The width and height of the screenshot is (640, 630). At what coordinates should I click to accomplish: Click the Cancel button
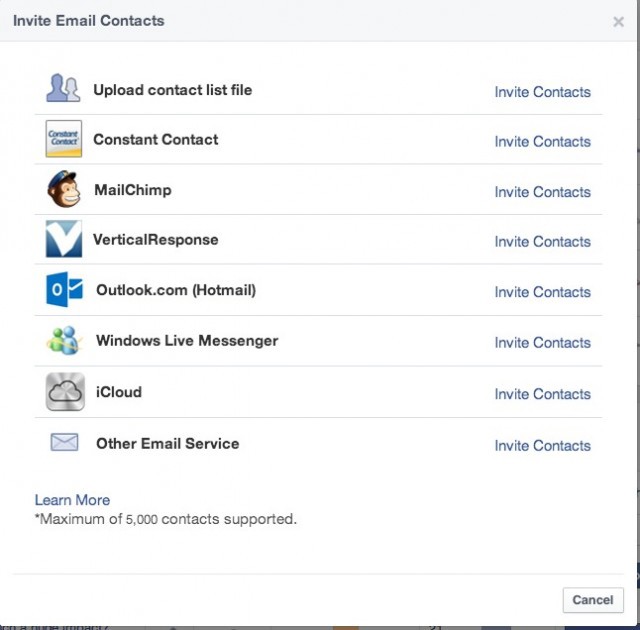593,600
